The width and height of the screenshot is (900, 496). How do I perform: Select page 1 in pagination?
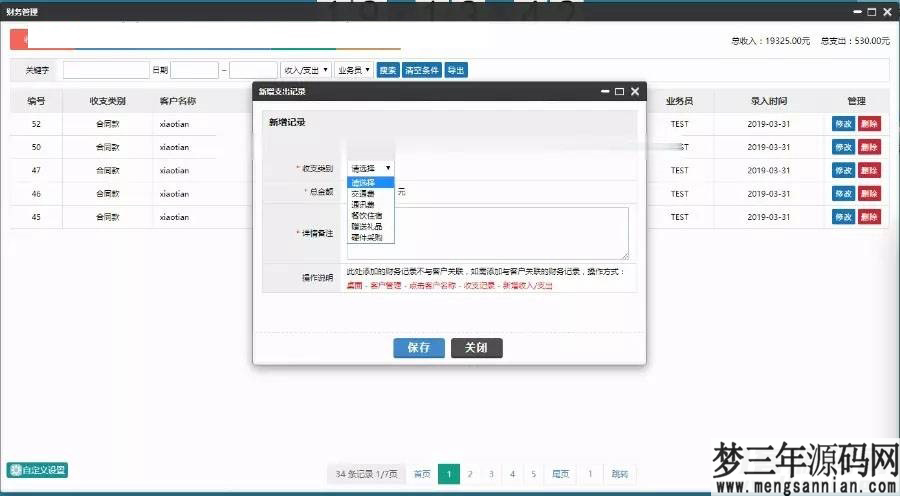(x=449, y=474)
